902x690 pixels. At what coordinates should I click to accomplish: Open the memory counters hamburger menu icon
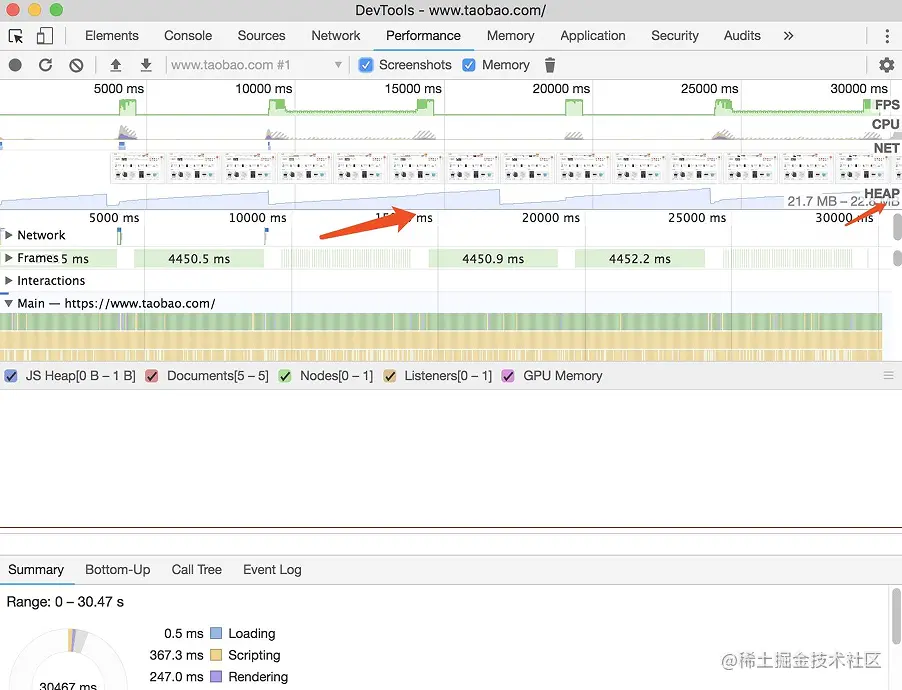point(888,376)
